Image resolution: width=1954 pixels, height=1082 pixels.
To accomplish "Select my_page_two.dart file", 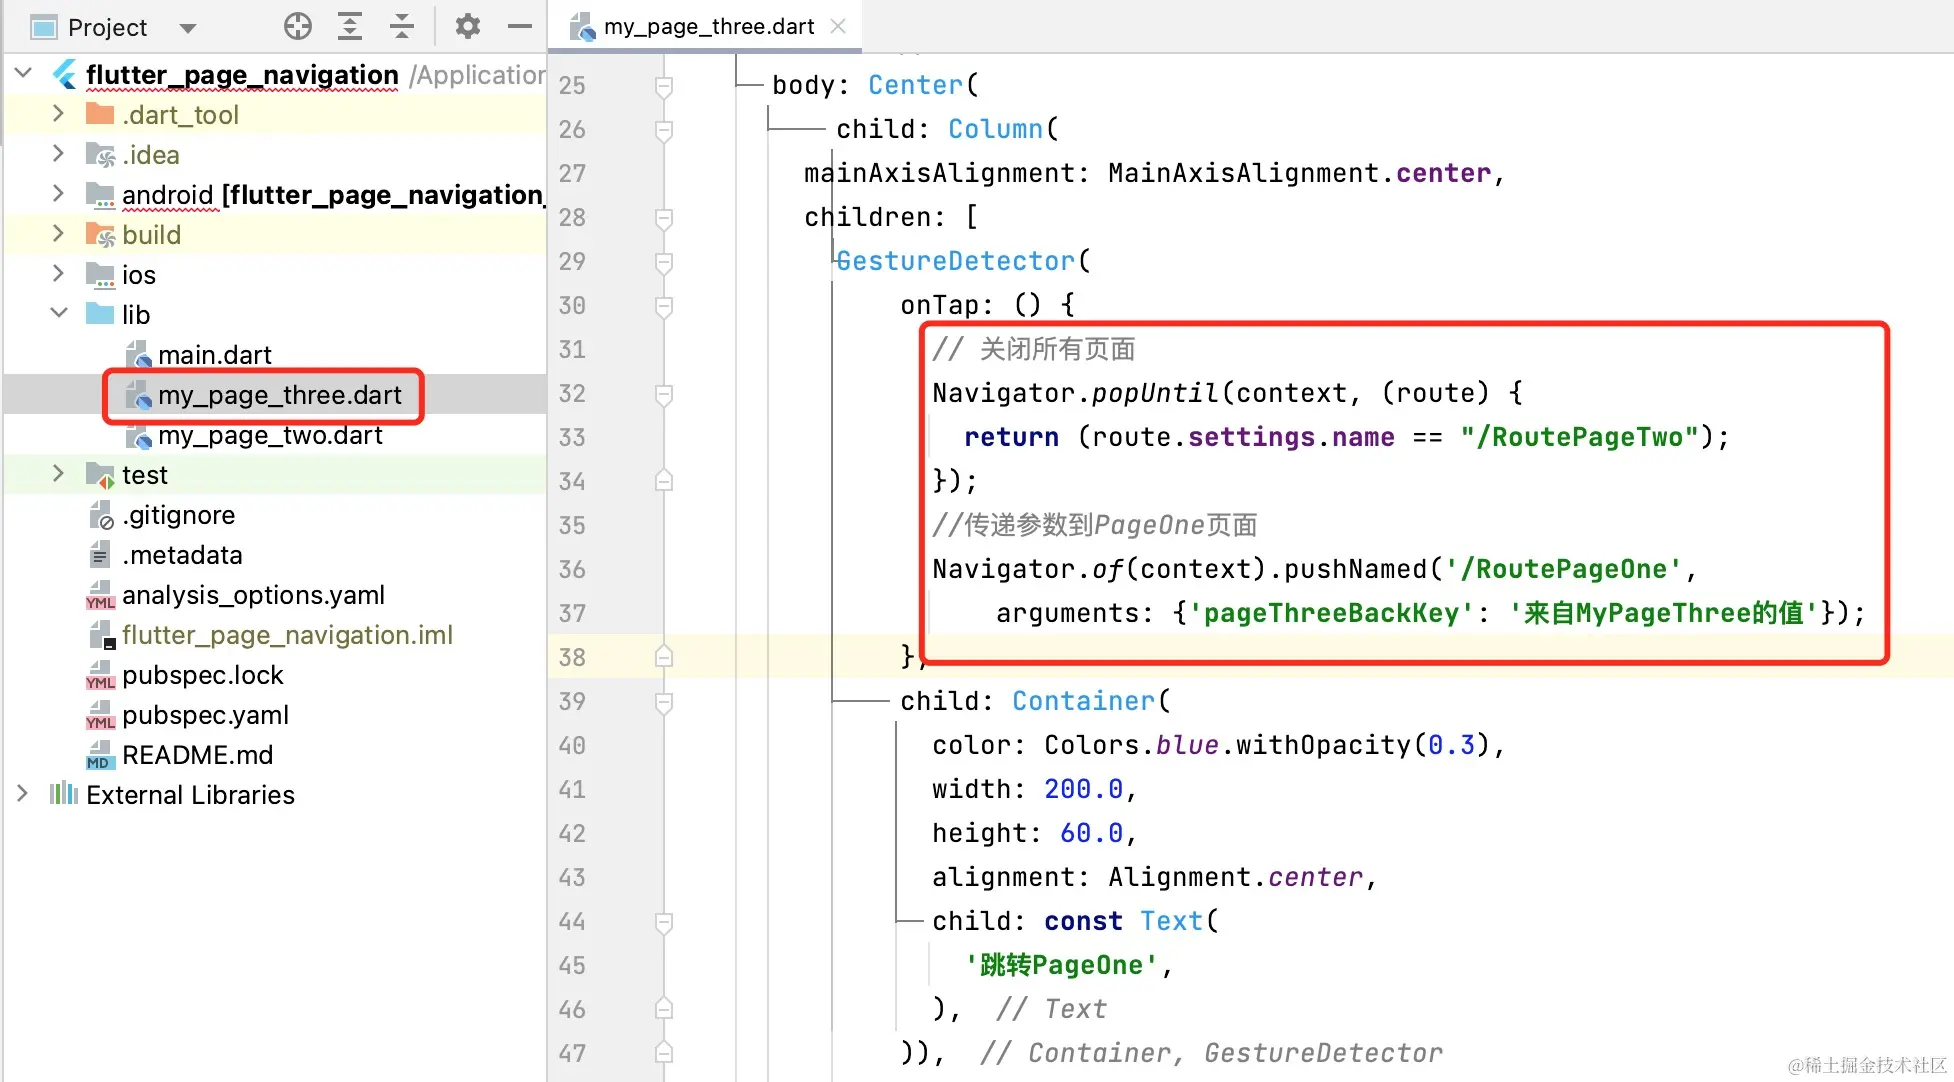I will click(270, 435).
